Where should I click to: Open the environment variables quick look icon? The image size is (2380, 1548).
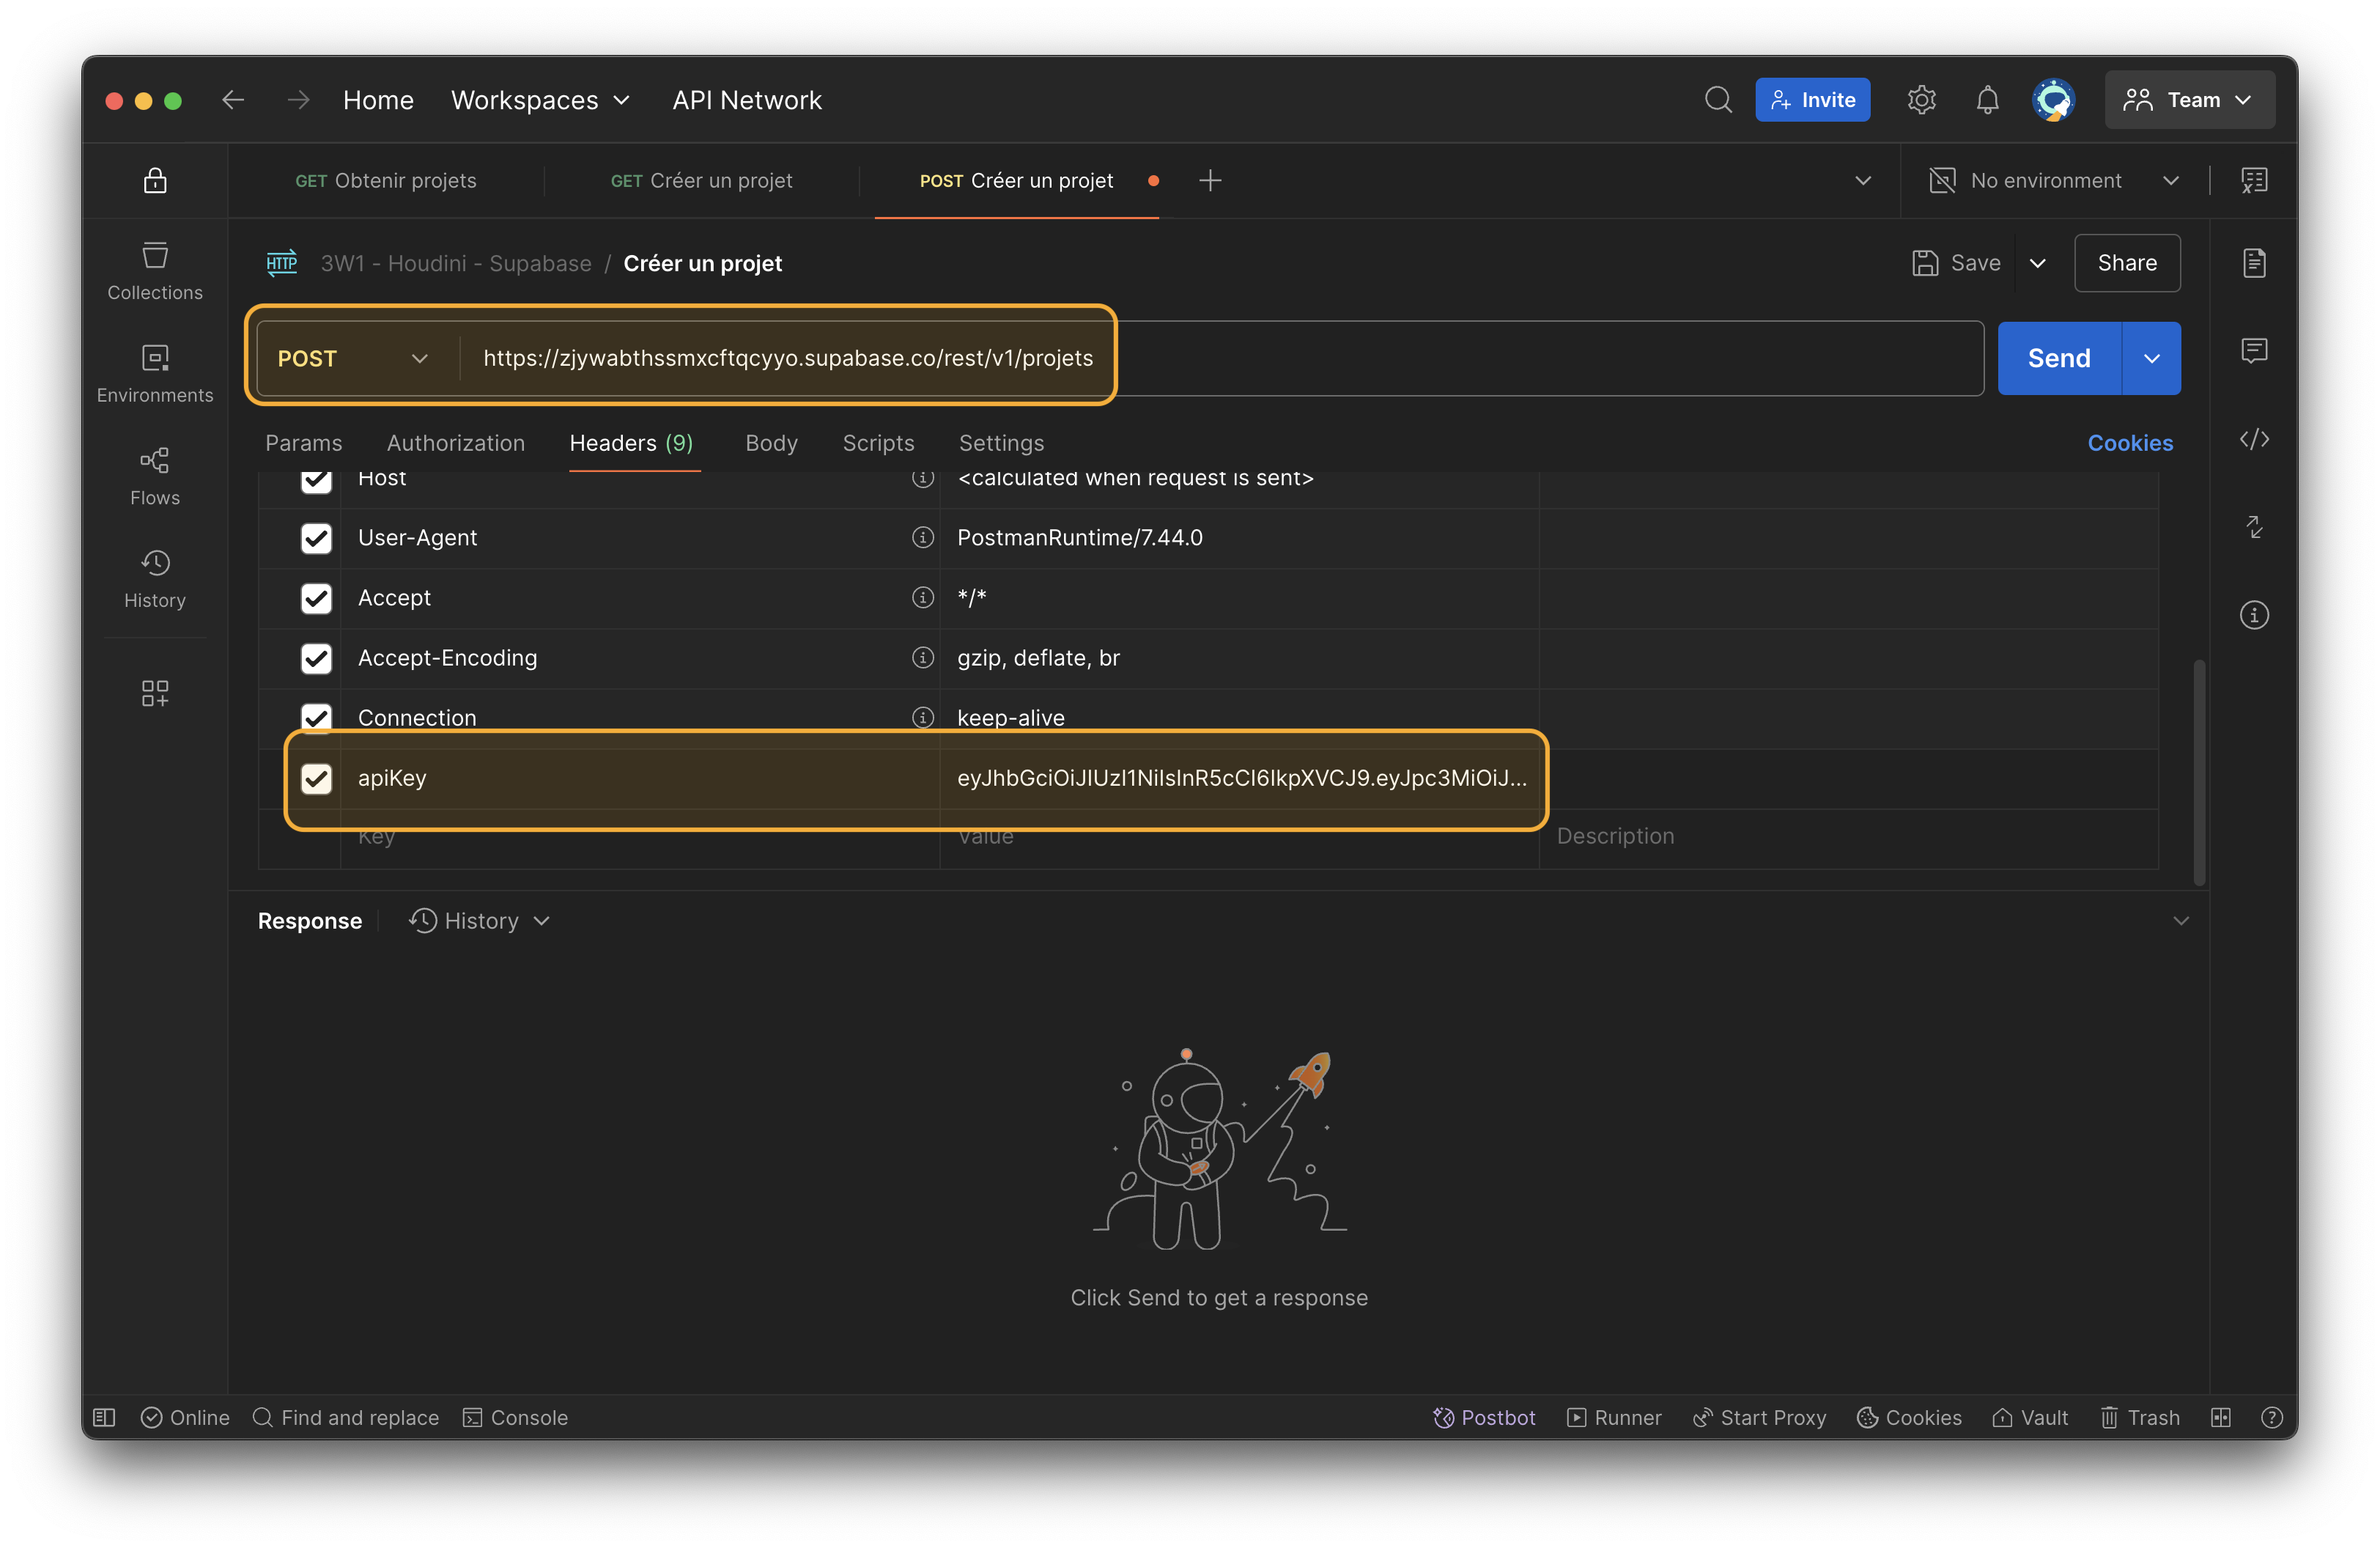[x=2254, y=181]
